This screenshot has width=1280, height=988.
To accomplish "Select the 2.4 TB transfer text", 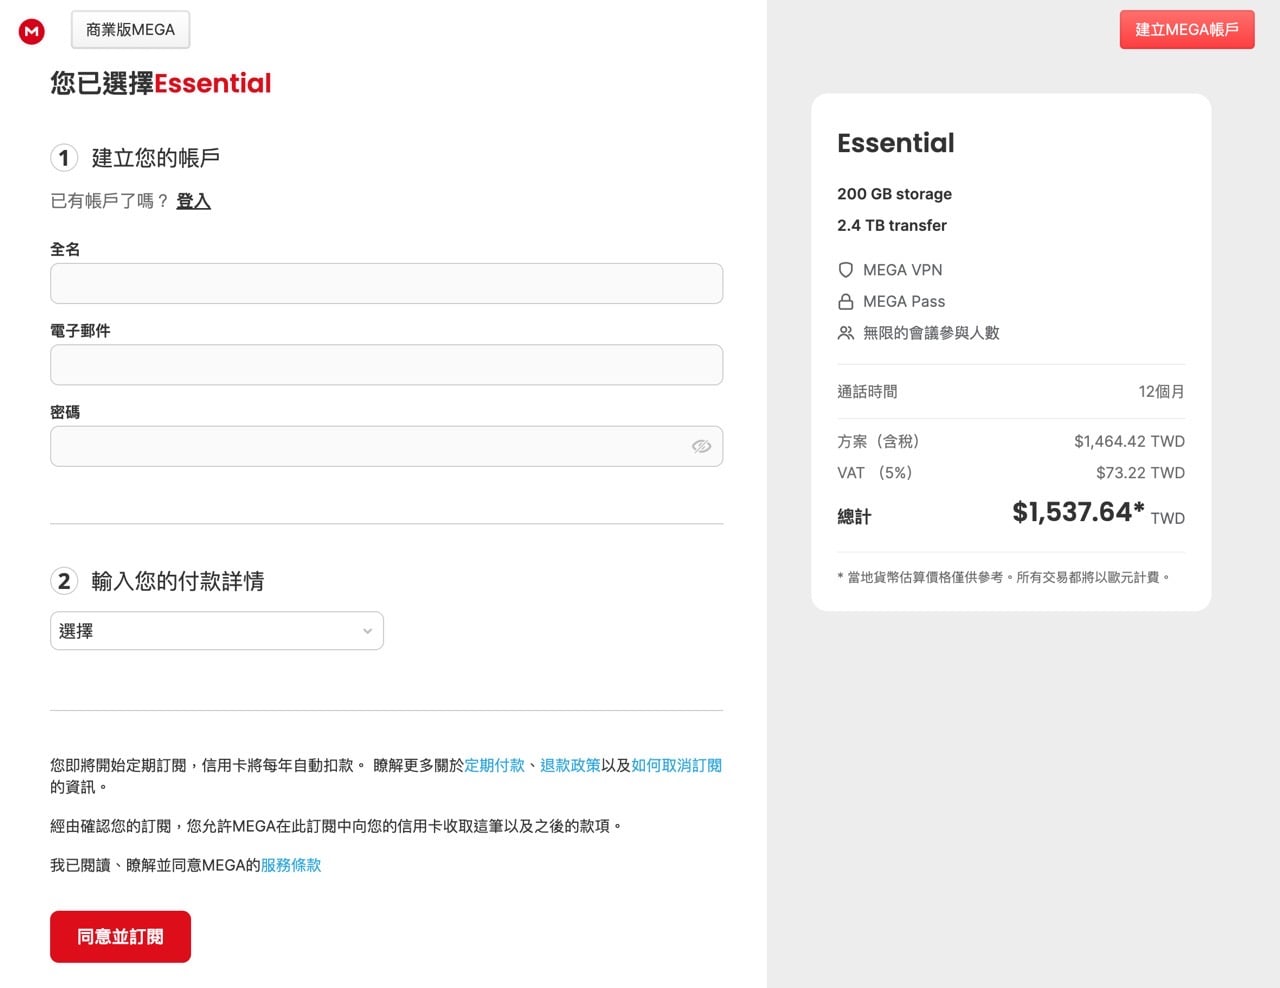I will 892,225.
